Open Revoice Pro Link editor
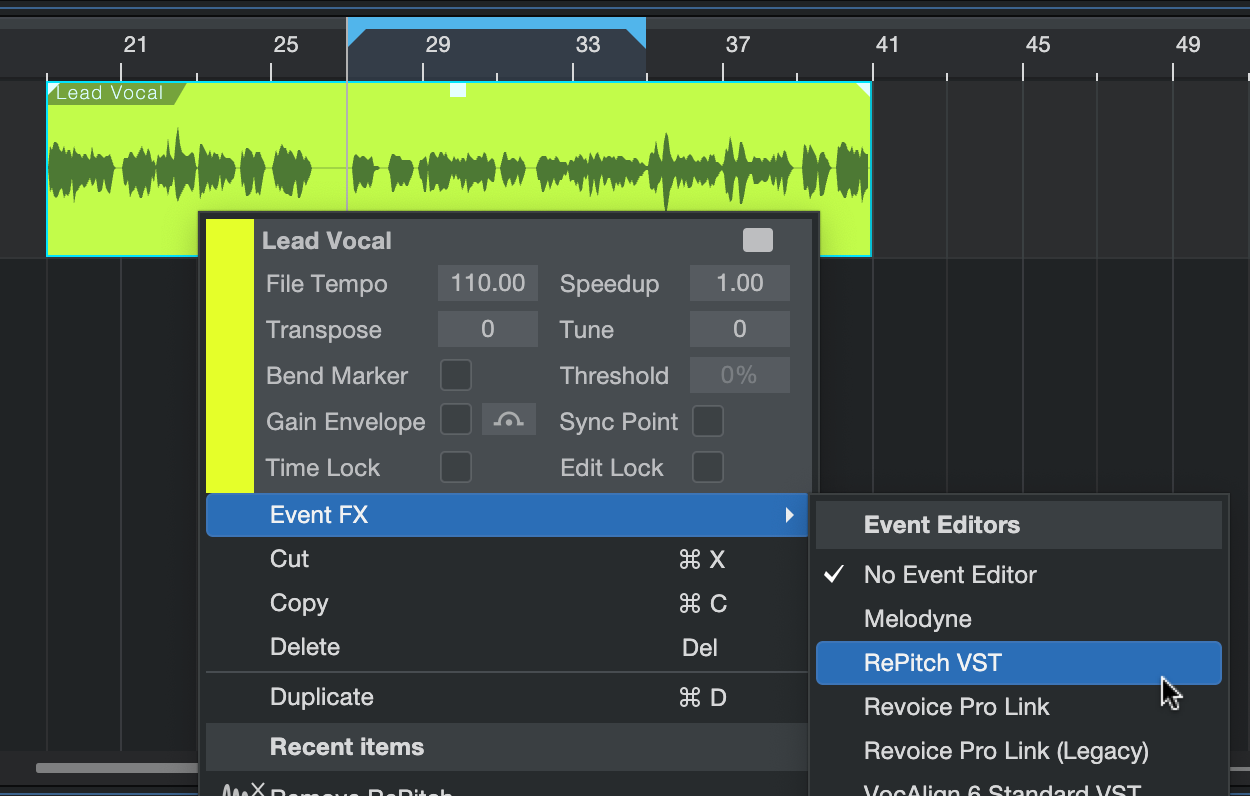The image size is (1250, 796). click(956, 707)
